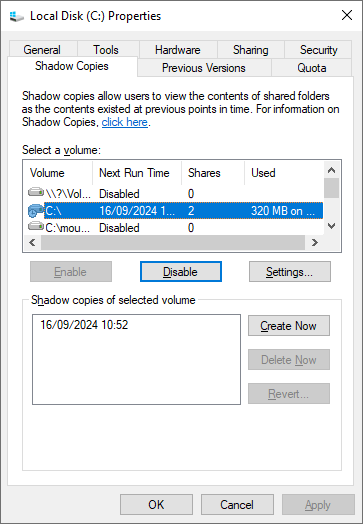The image size is (363, 524).
Task: Select the C:\mou... mounted volume icon
Action: point(36,227)
